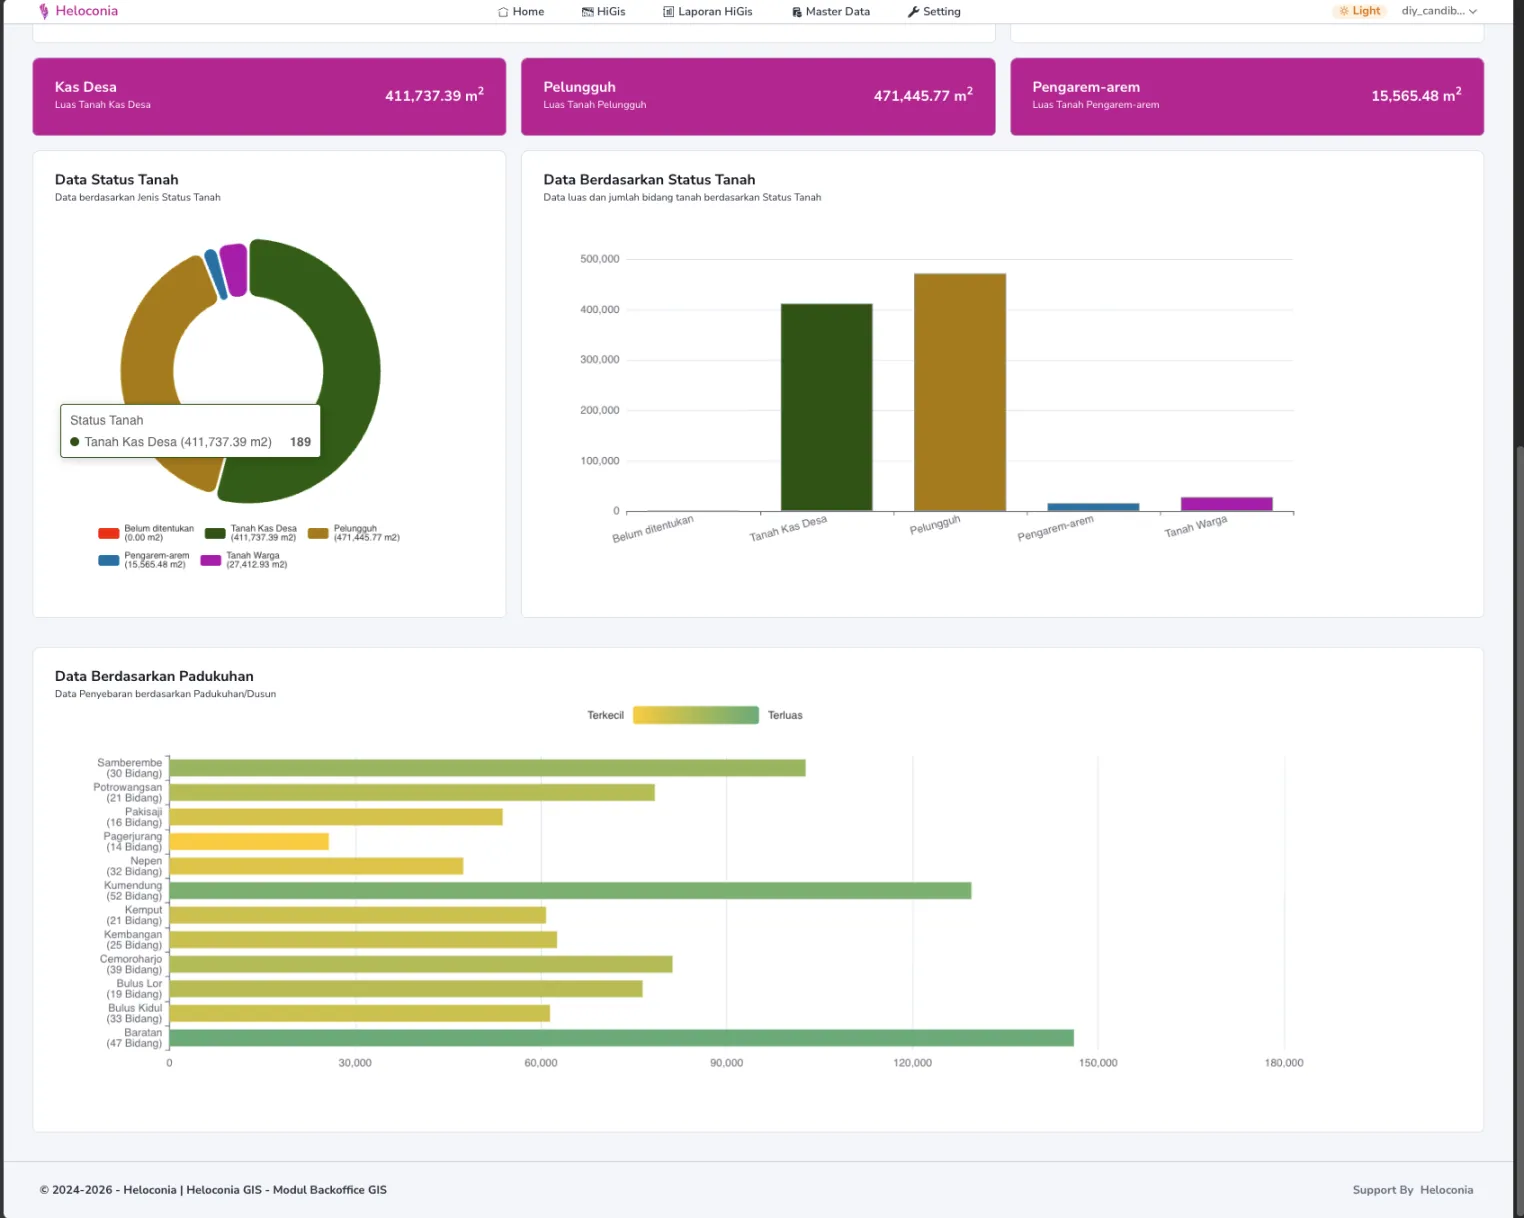
Task: Click the Master Data database icon
Action: (797, 12)
